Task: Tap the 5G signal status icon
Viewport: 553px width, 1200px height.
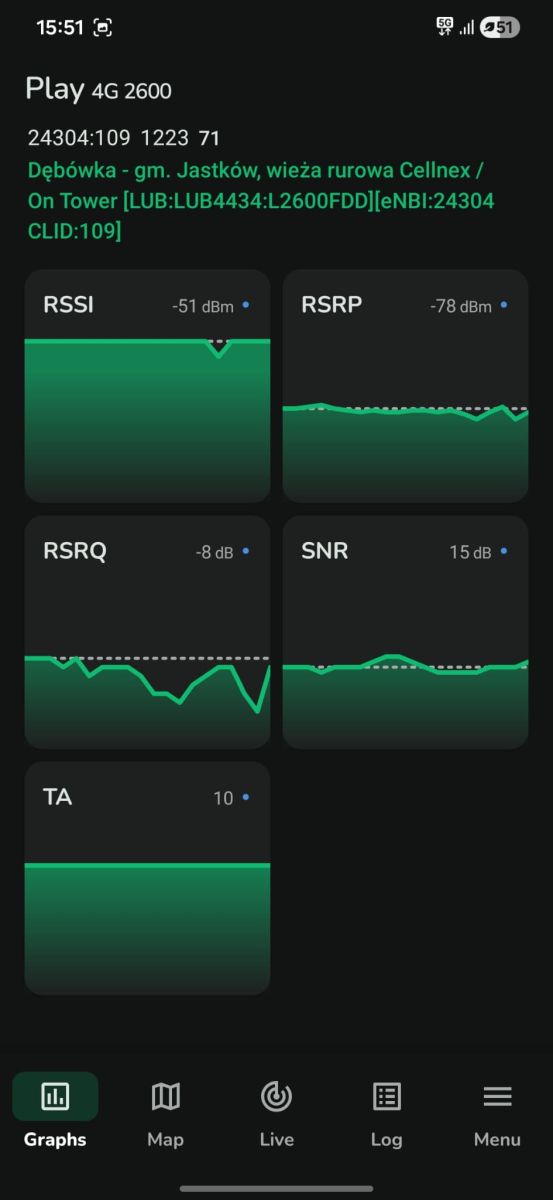Action: (445, 28)
